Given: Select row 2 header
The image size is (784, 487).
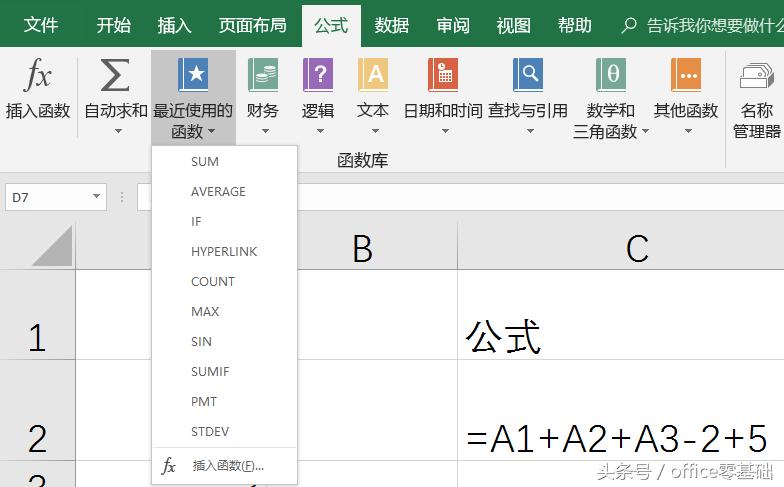Looking at the screenshot, I should pyautogui.click(x=38, y=410).
